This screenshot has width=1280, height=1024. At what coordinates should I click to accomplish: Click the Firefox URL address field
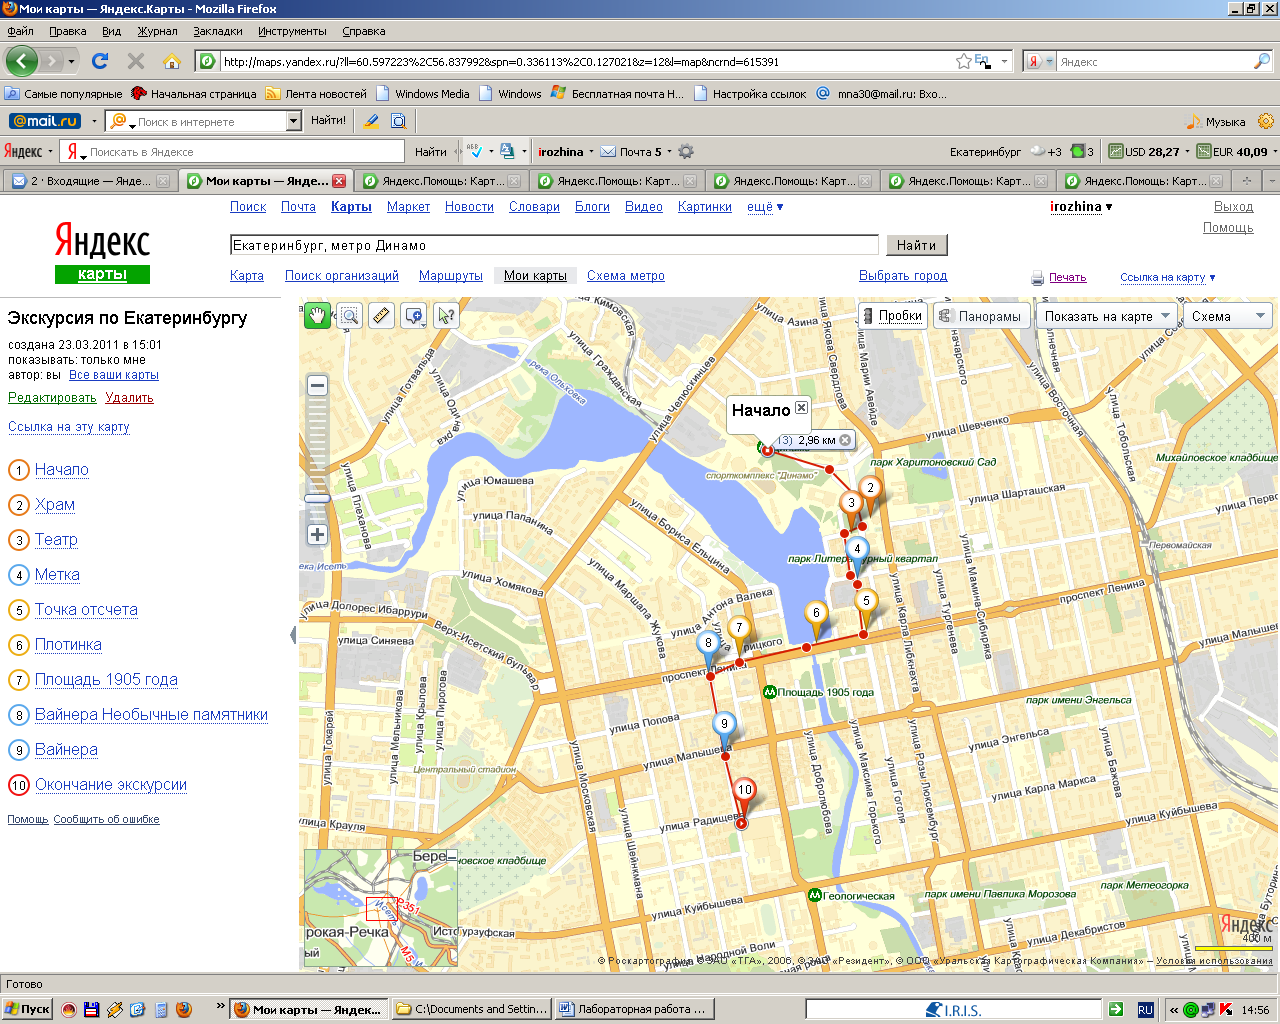click(585, 61)
